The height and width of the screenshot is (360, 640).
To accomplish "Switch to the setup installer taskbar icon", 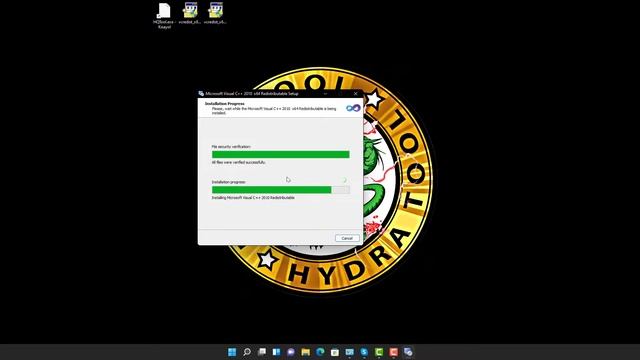I will click(x=408, y=352).
